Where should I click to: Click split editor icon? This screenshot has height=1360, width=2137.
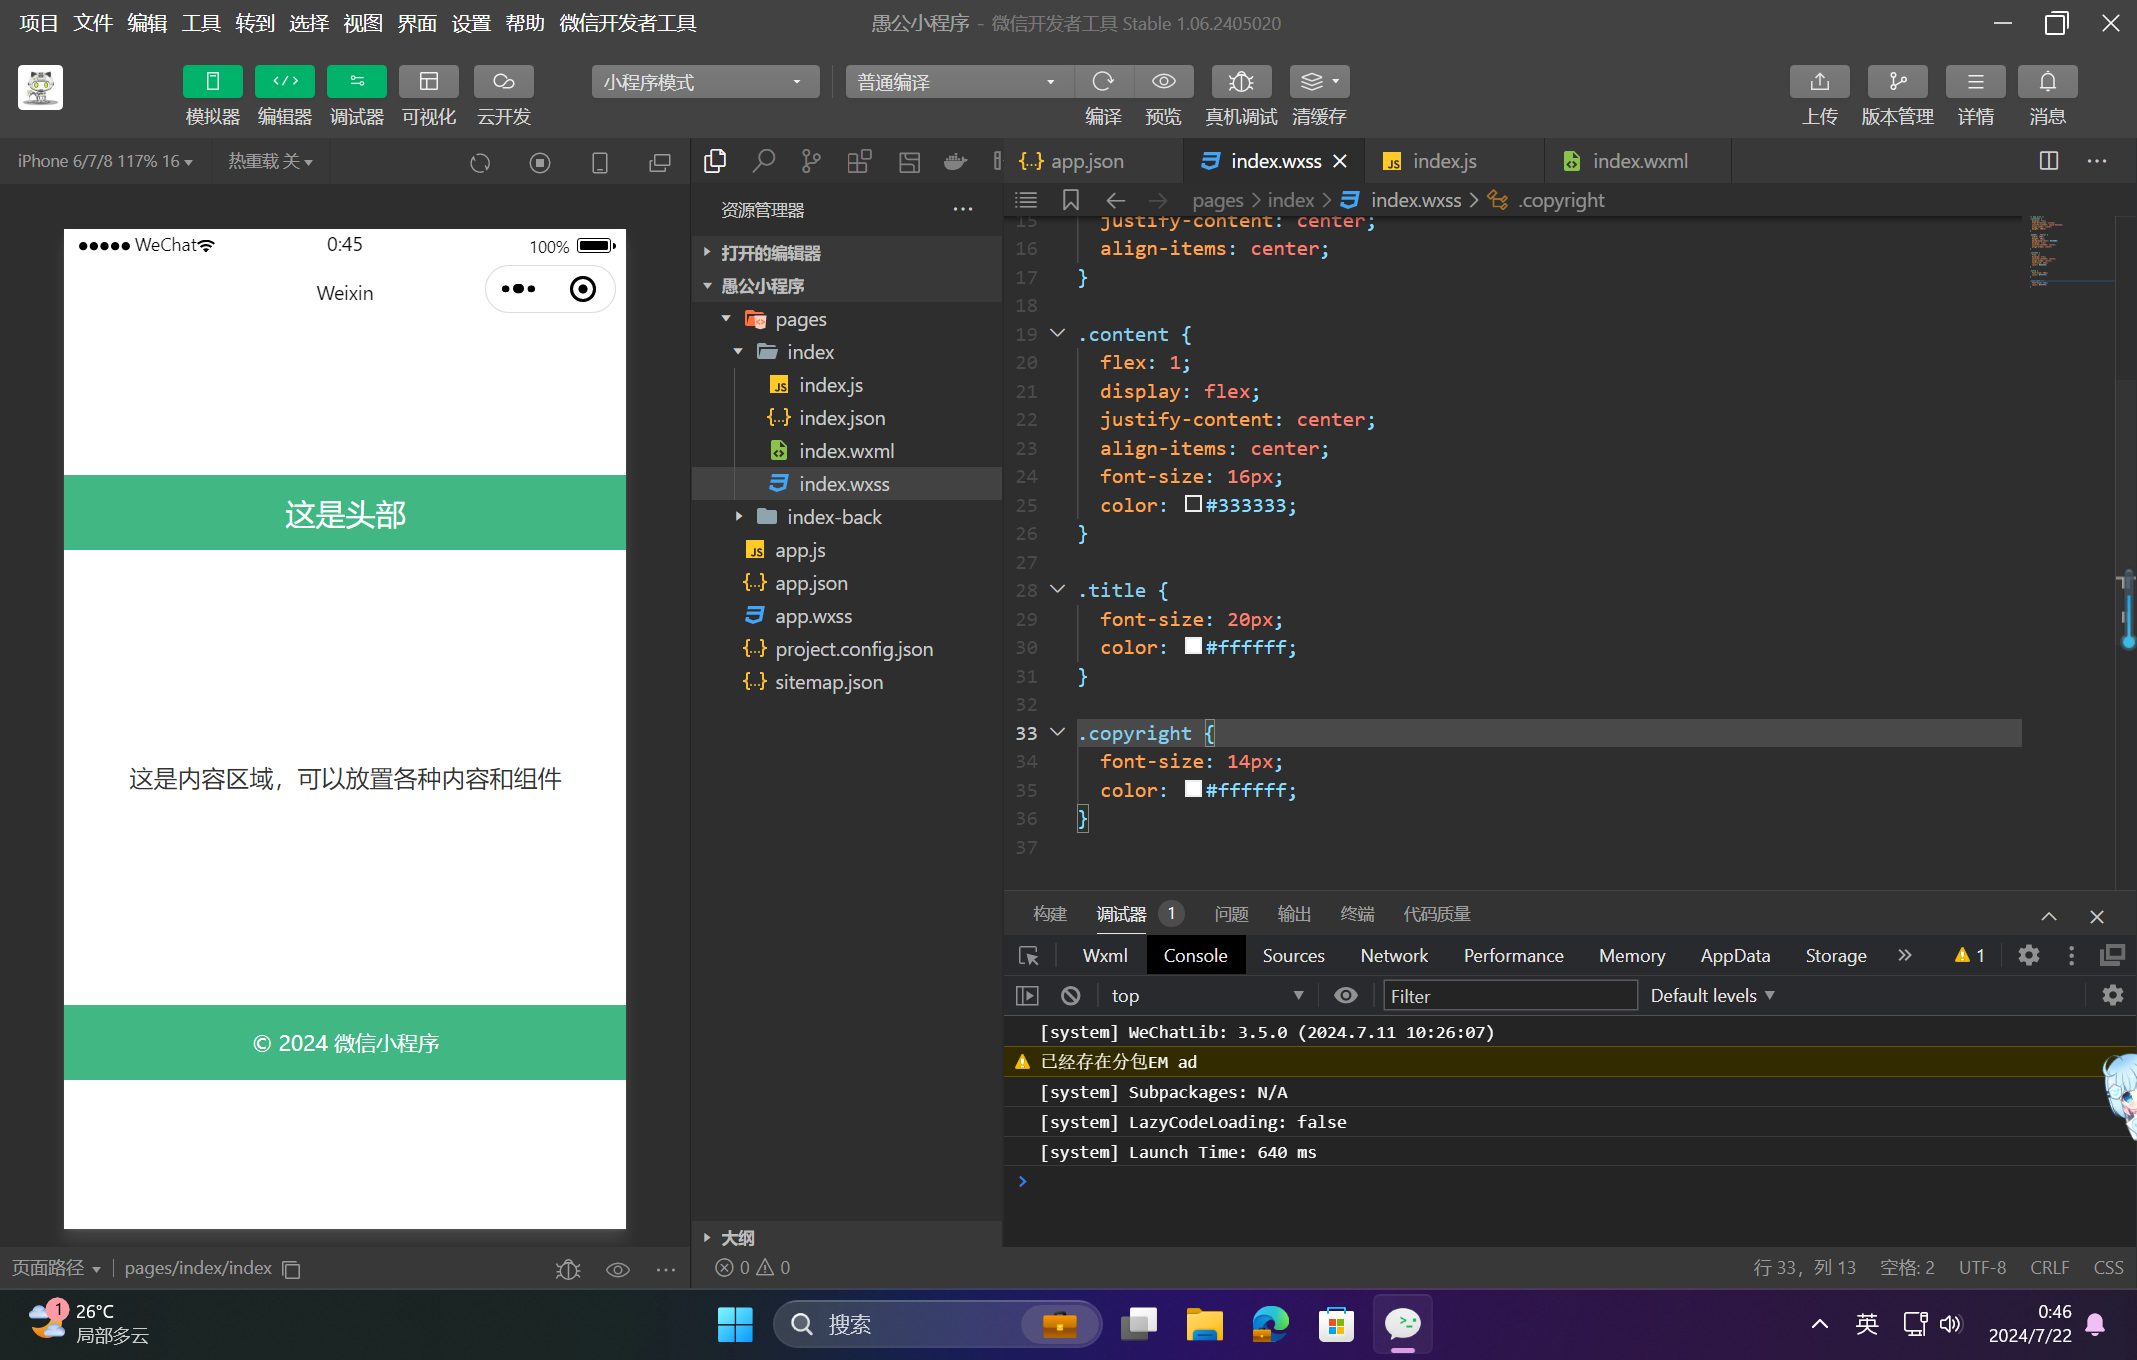[2048, 161]
